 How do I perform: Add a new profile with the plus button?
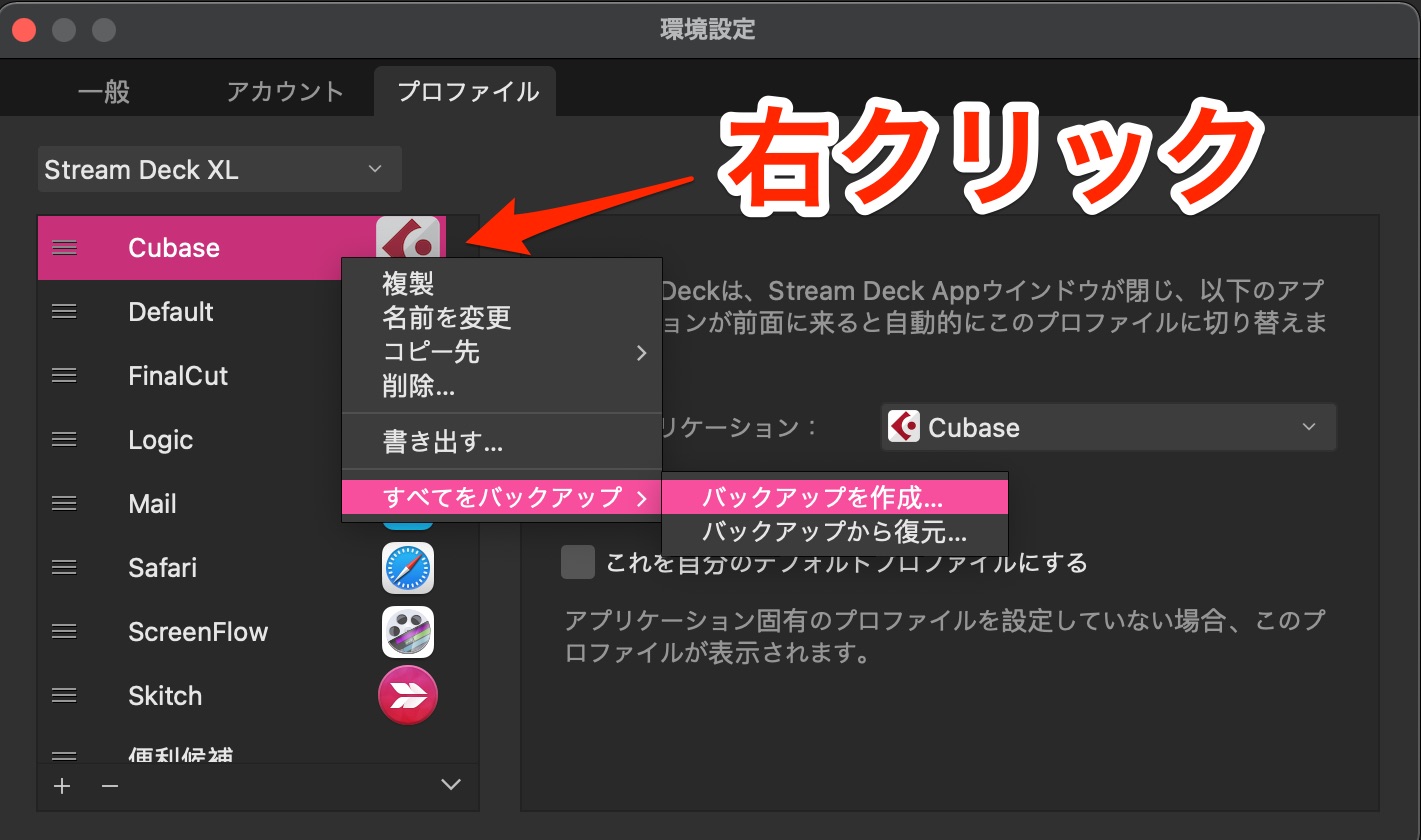coord(62,786)
